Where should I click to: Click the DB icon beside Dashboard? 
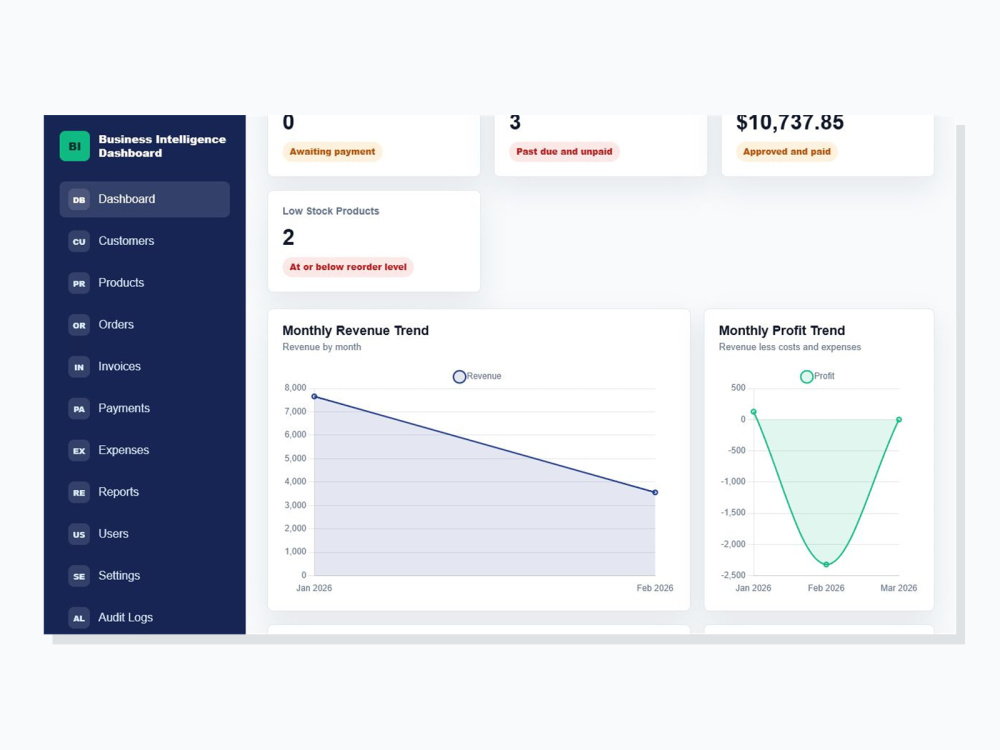click(79, 200)
